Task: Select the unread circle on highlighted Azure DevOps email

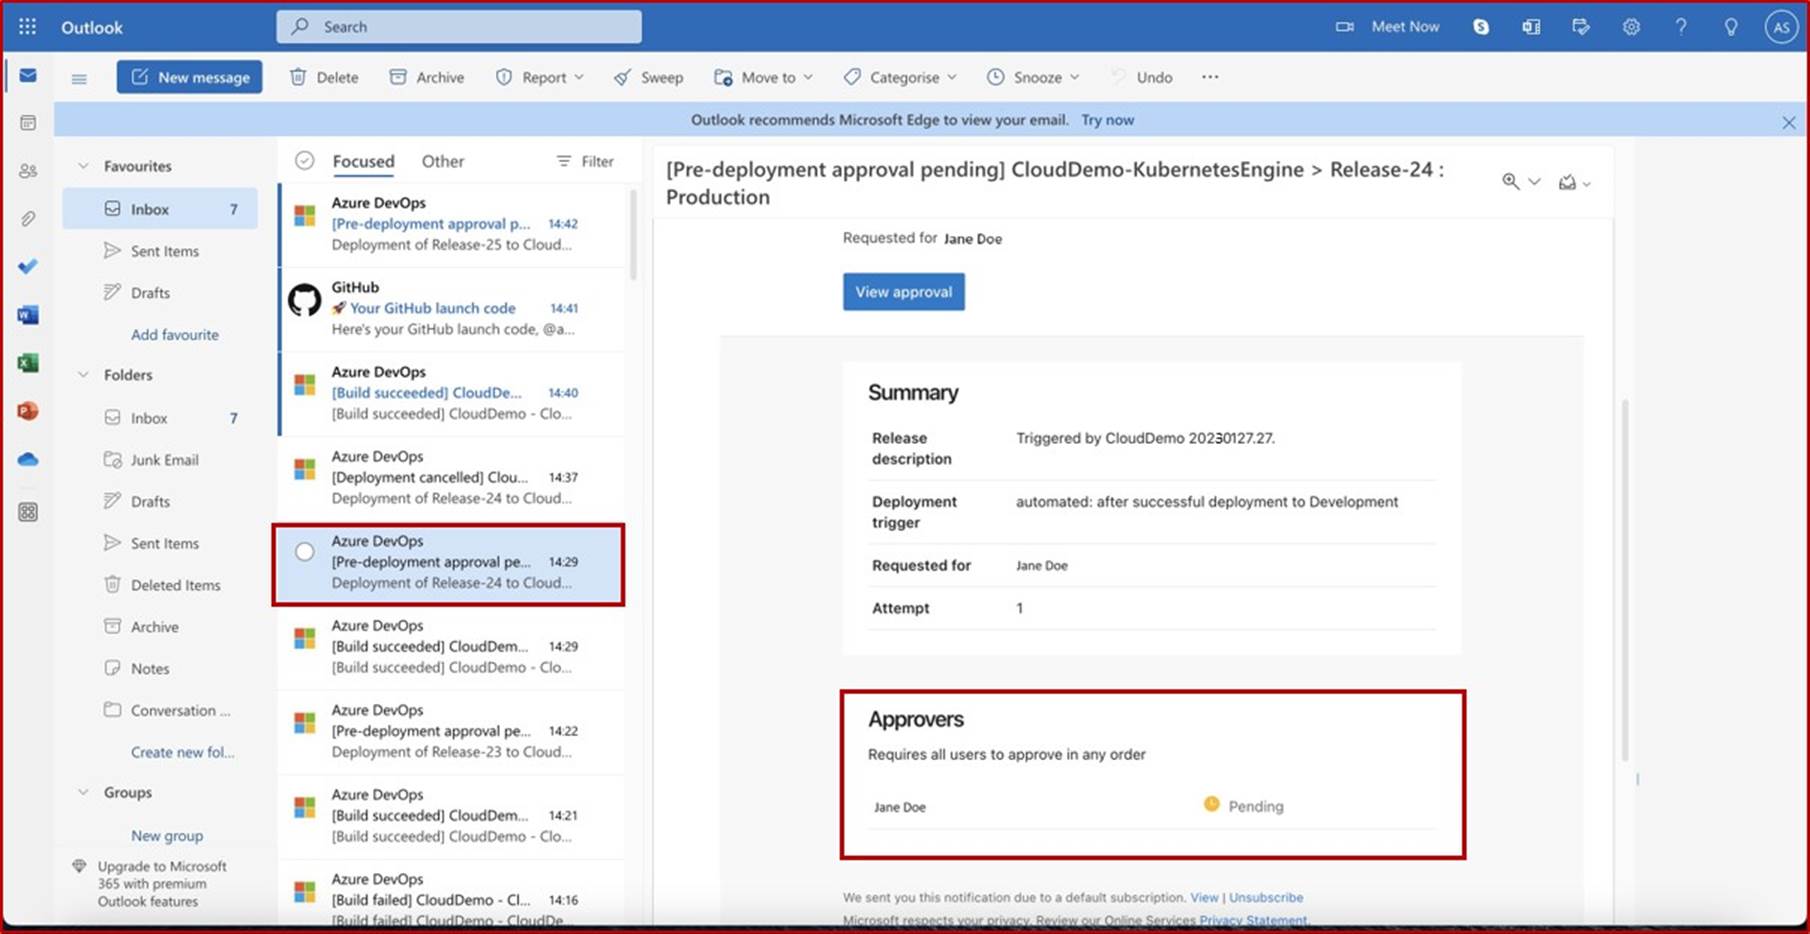Action: point(304,551)
